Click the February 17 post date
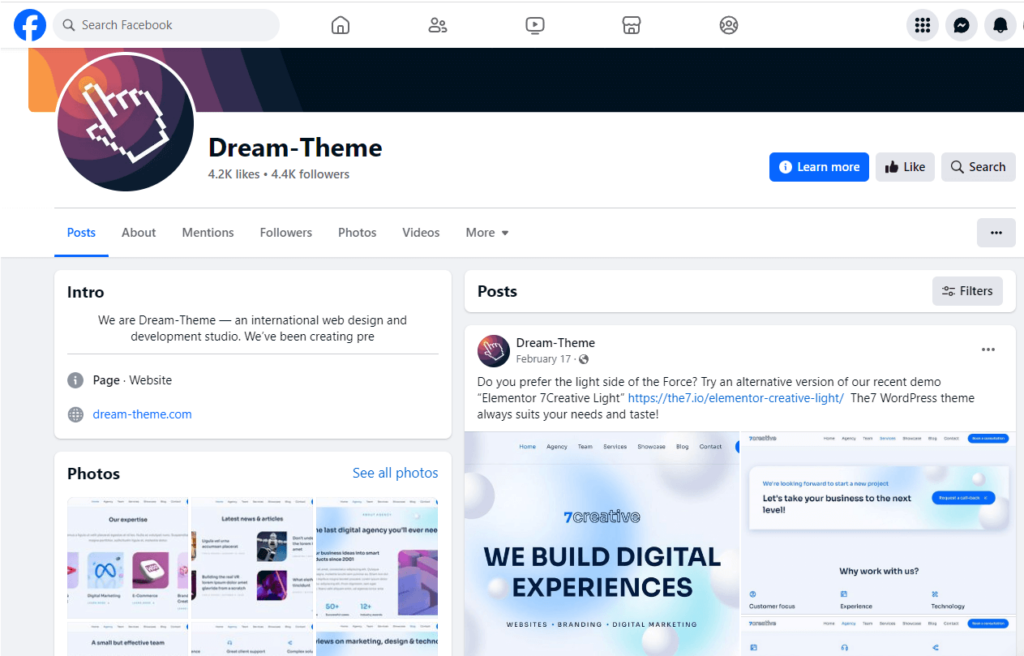Image resolution: width=1024 pixels, height=656 pixels. pyautogui.click(x=543, y=359)
